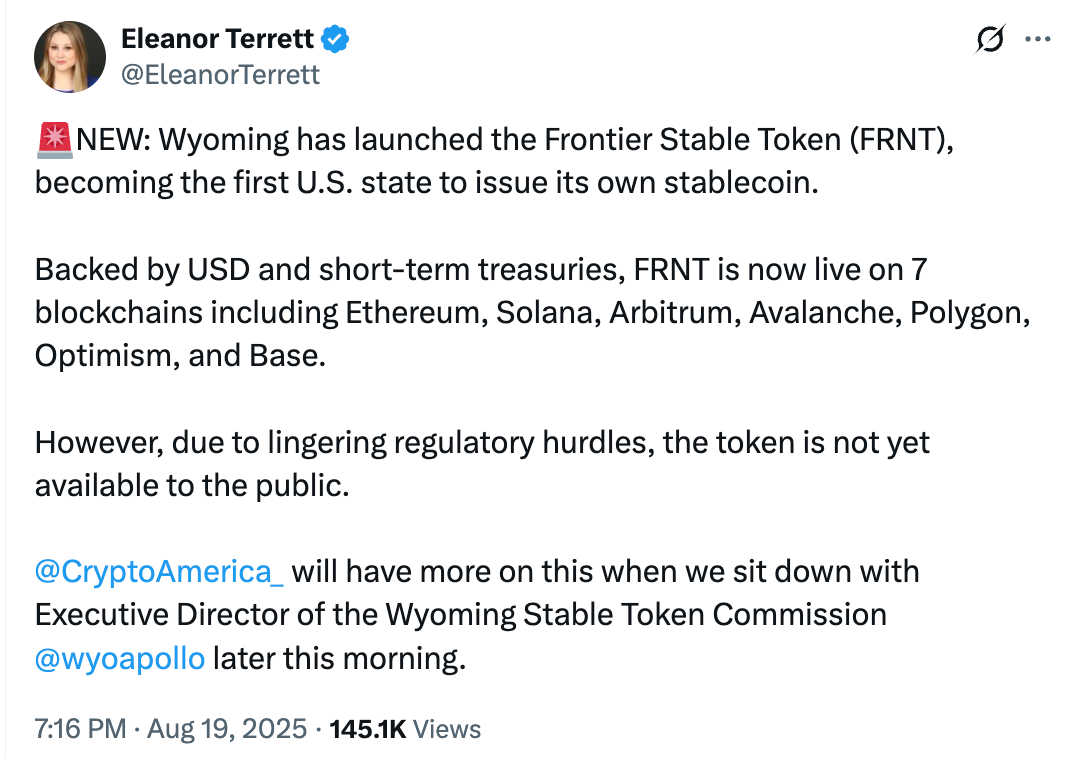
Task: Click the Views label
Action: coord(447,729)
